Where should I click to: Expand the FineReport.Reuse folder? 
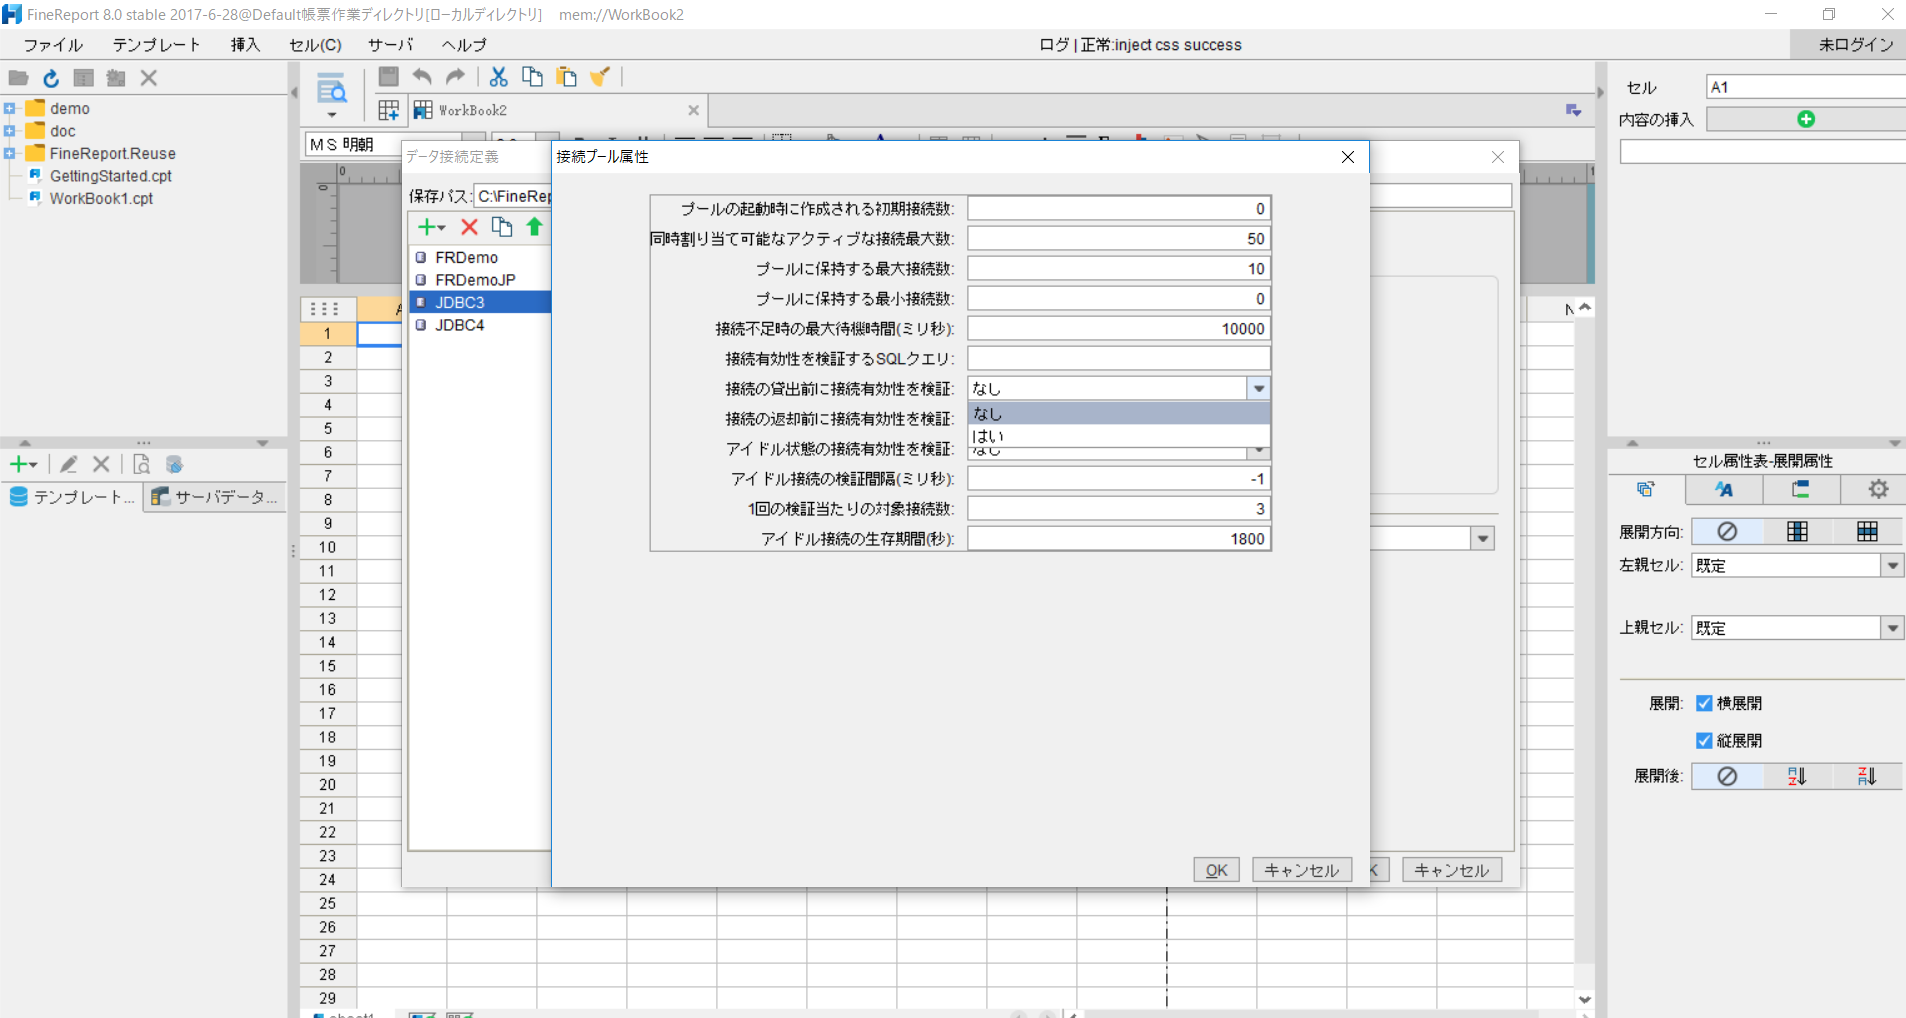point(9,153)
